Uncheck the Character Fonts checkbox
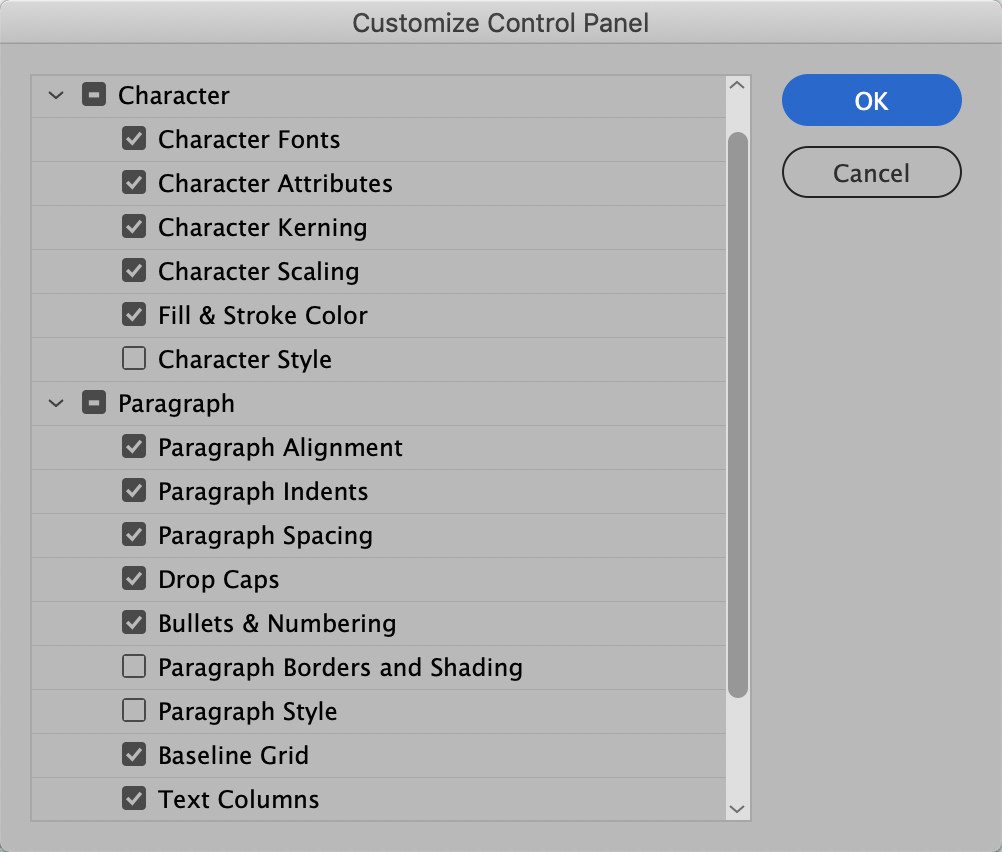This screenshot has height=852, width=1002. tap(134, 139)
